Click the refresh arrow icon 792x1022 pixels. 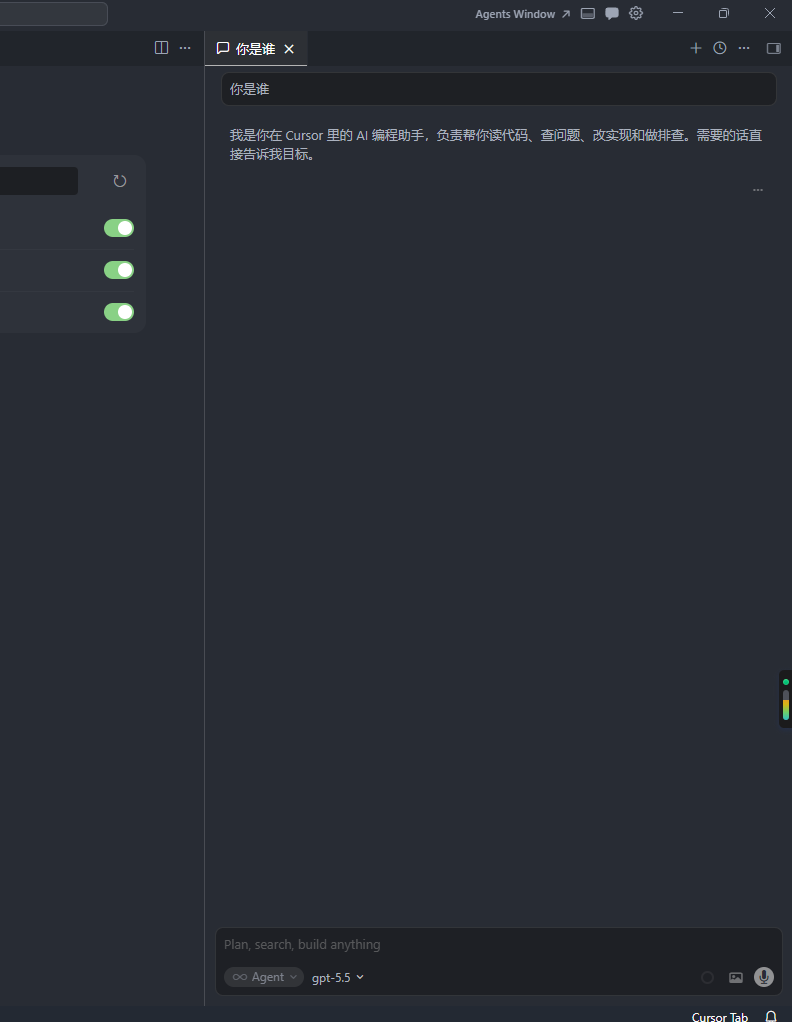(x=120, y=181)
